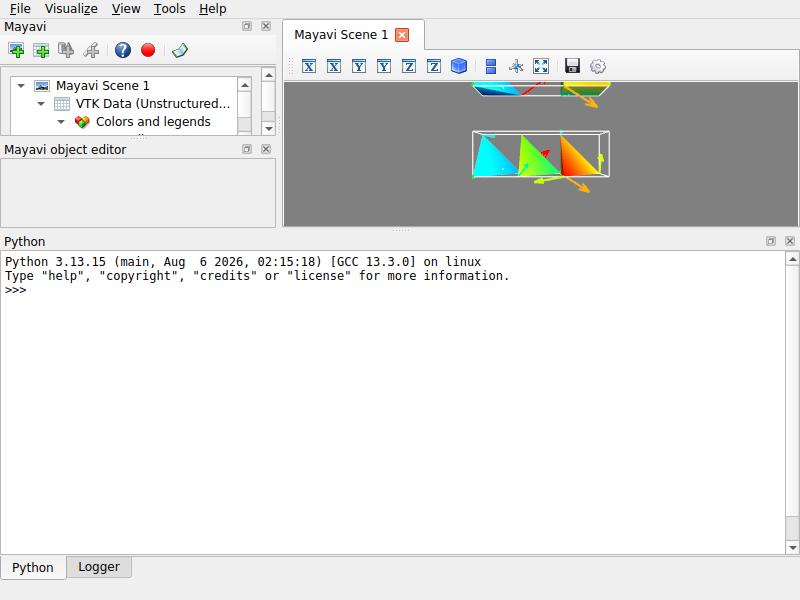Select Mayavi Scene 1 in the tree
The image size is (800, 600).
pyautogui.click(x=103, y=86)
